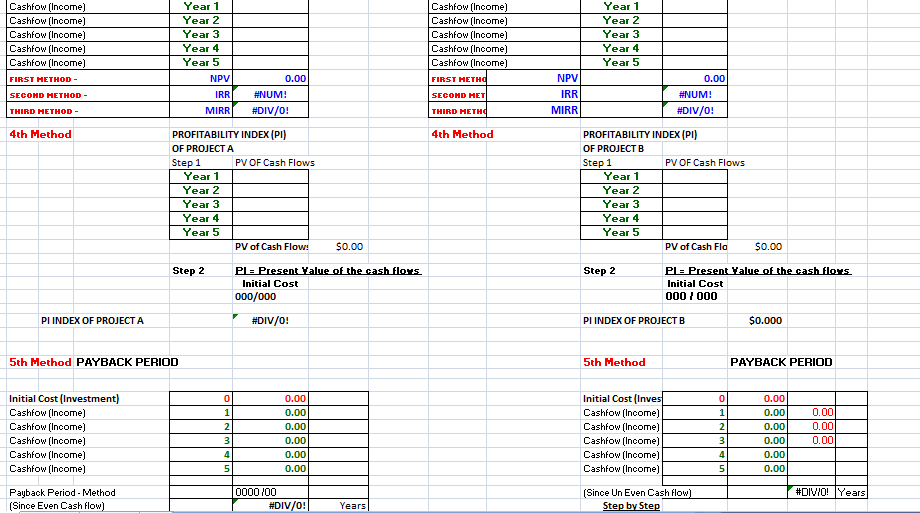
Task: Click the red 0.00 in payback row 3
Action: click(823, 441)
